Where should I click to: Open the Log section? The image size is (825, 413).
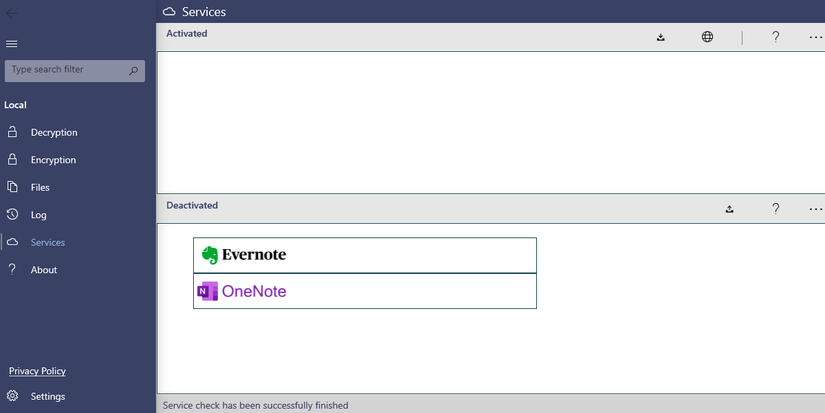pyautogui.click(x=38, y=215)
